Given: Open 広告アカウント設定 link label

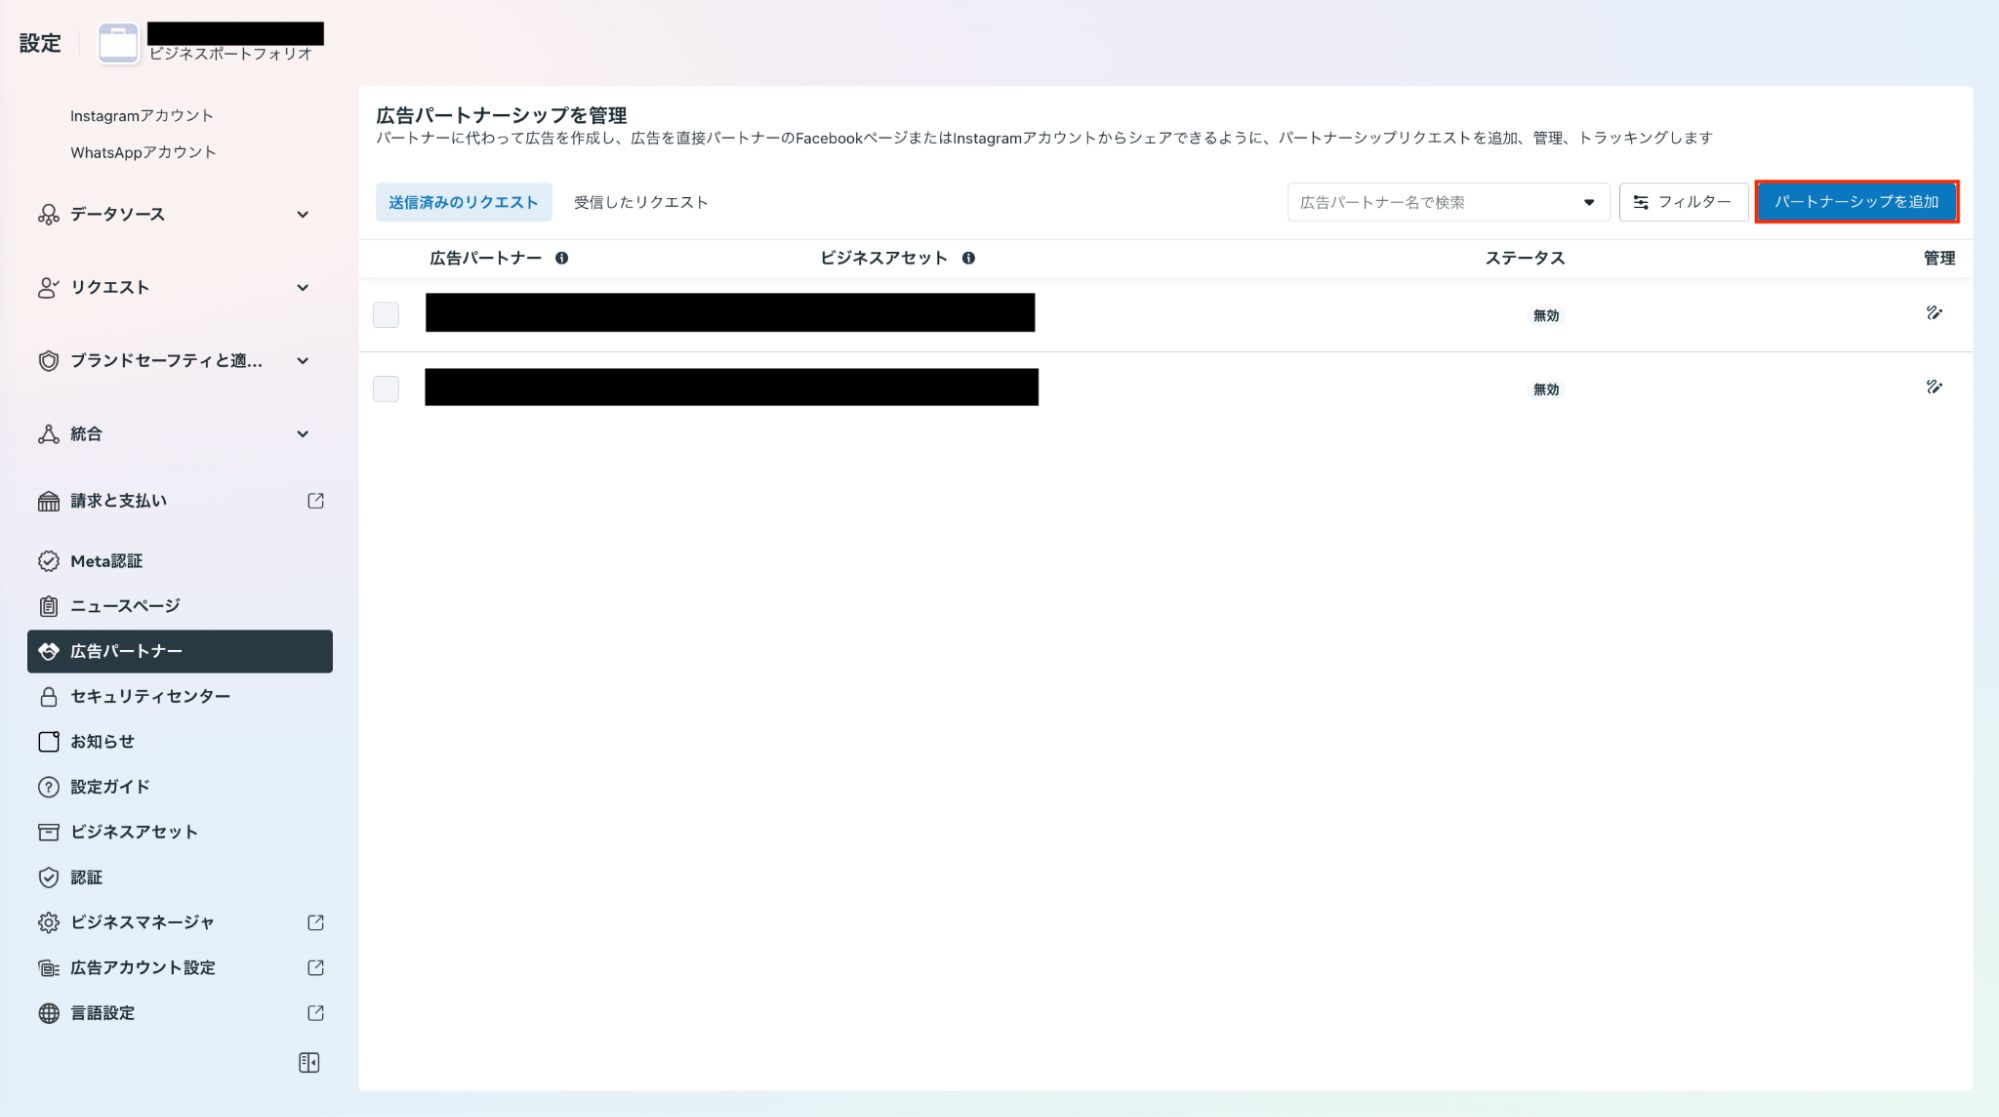Looking at the screenshot, I should tap(143, 968).
